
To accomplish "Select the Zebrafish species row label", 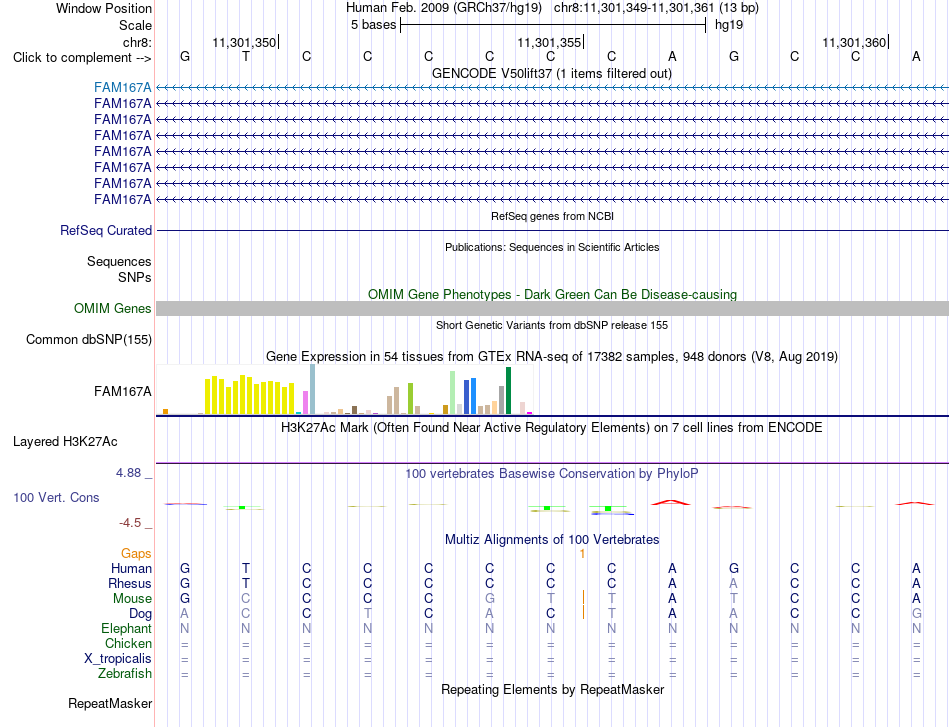I will pyautogui.click(x=125, y=673).
